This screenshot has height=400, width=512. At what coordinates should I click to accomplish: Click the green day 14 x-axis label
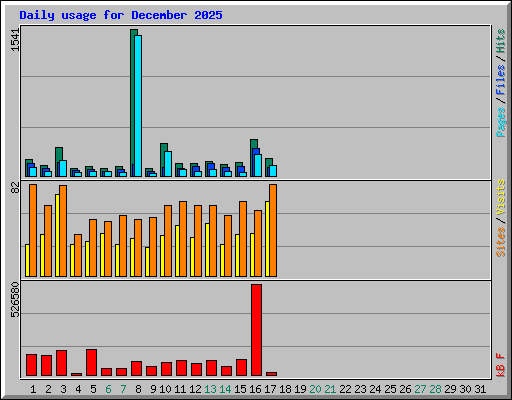pos(225,389)
